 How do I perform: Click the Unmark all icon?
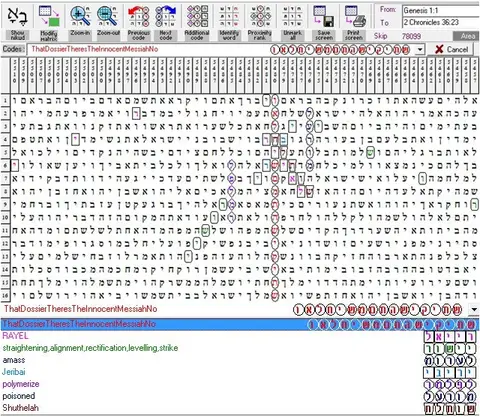point(292,16)
